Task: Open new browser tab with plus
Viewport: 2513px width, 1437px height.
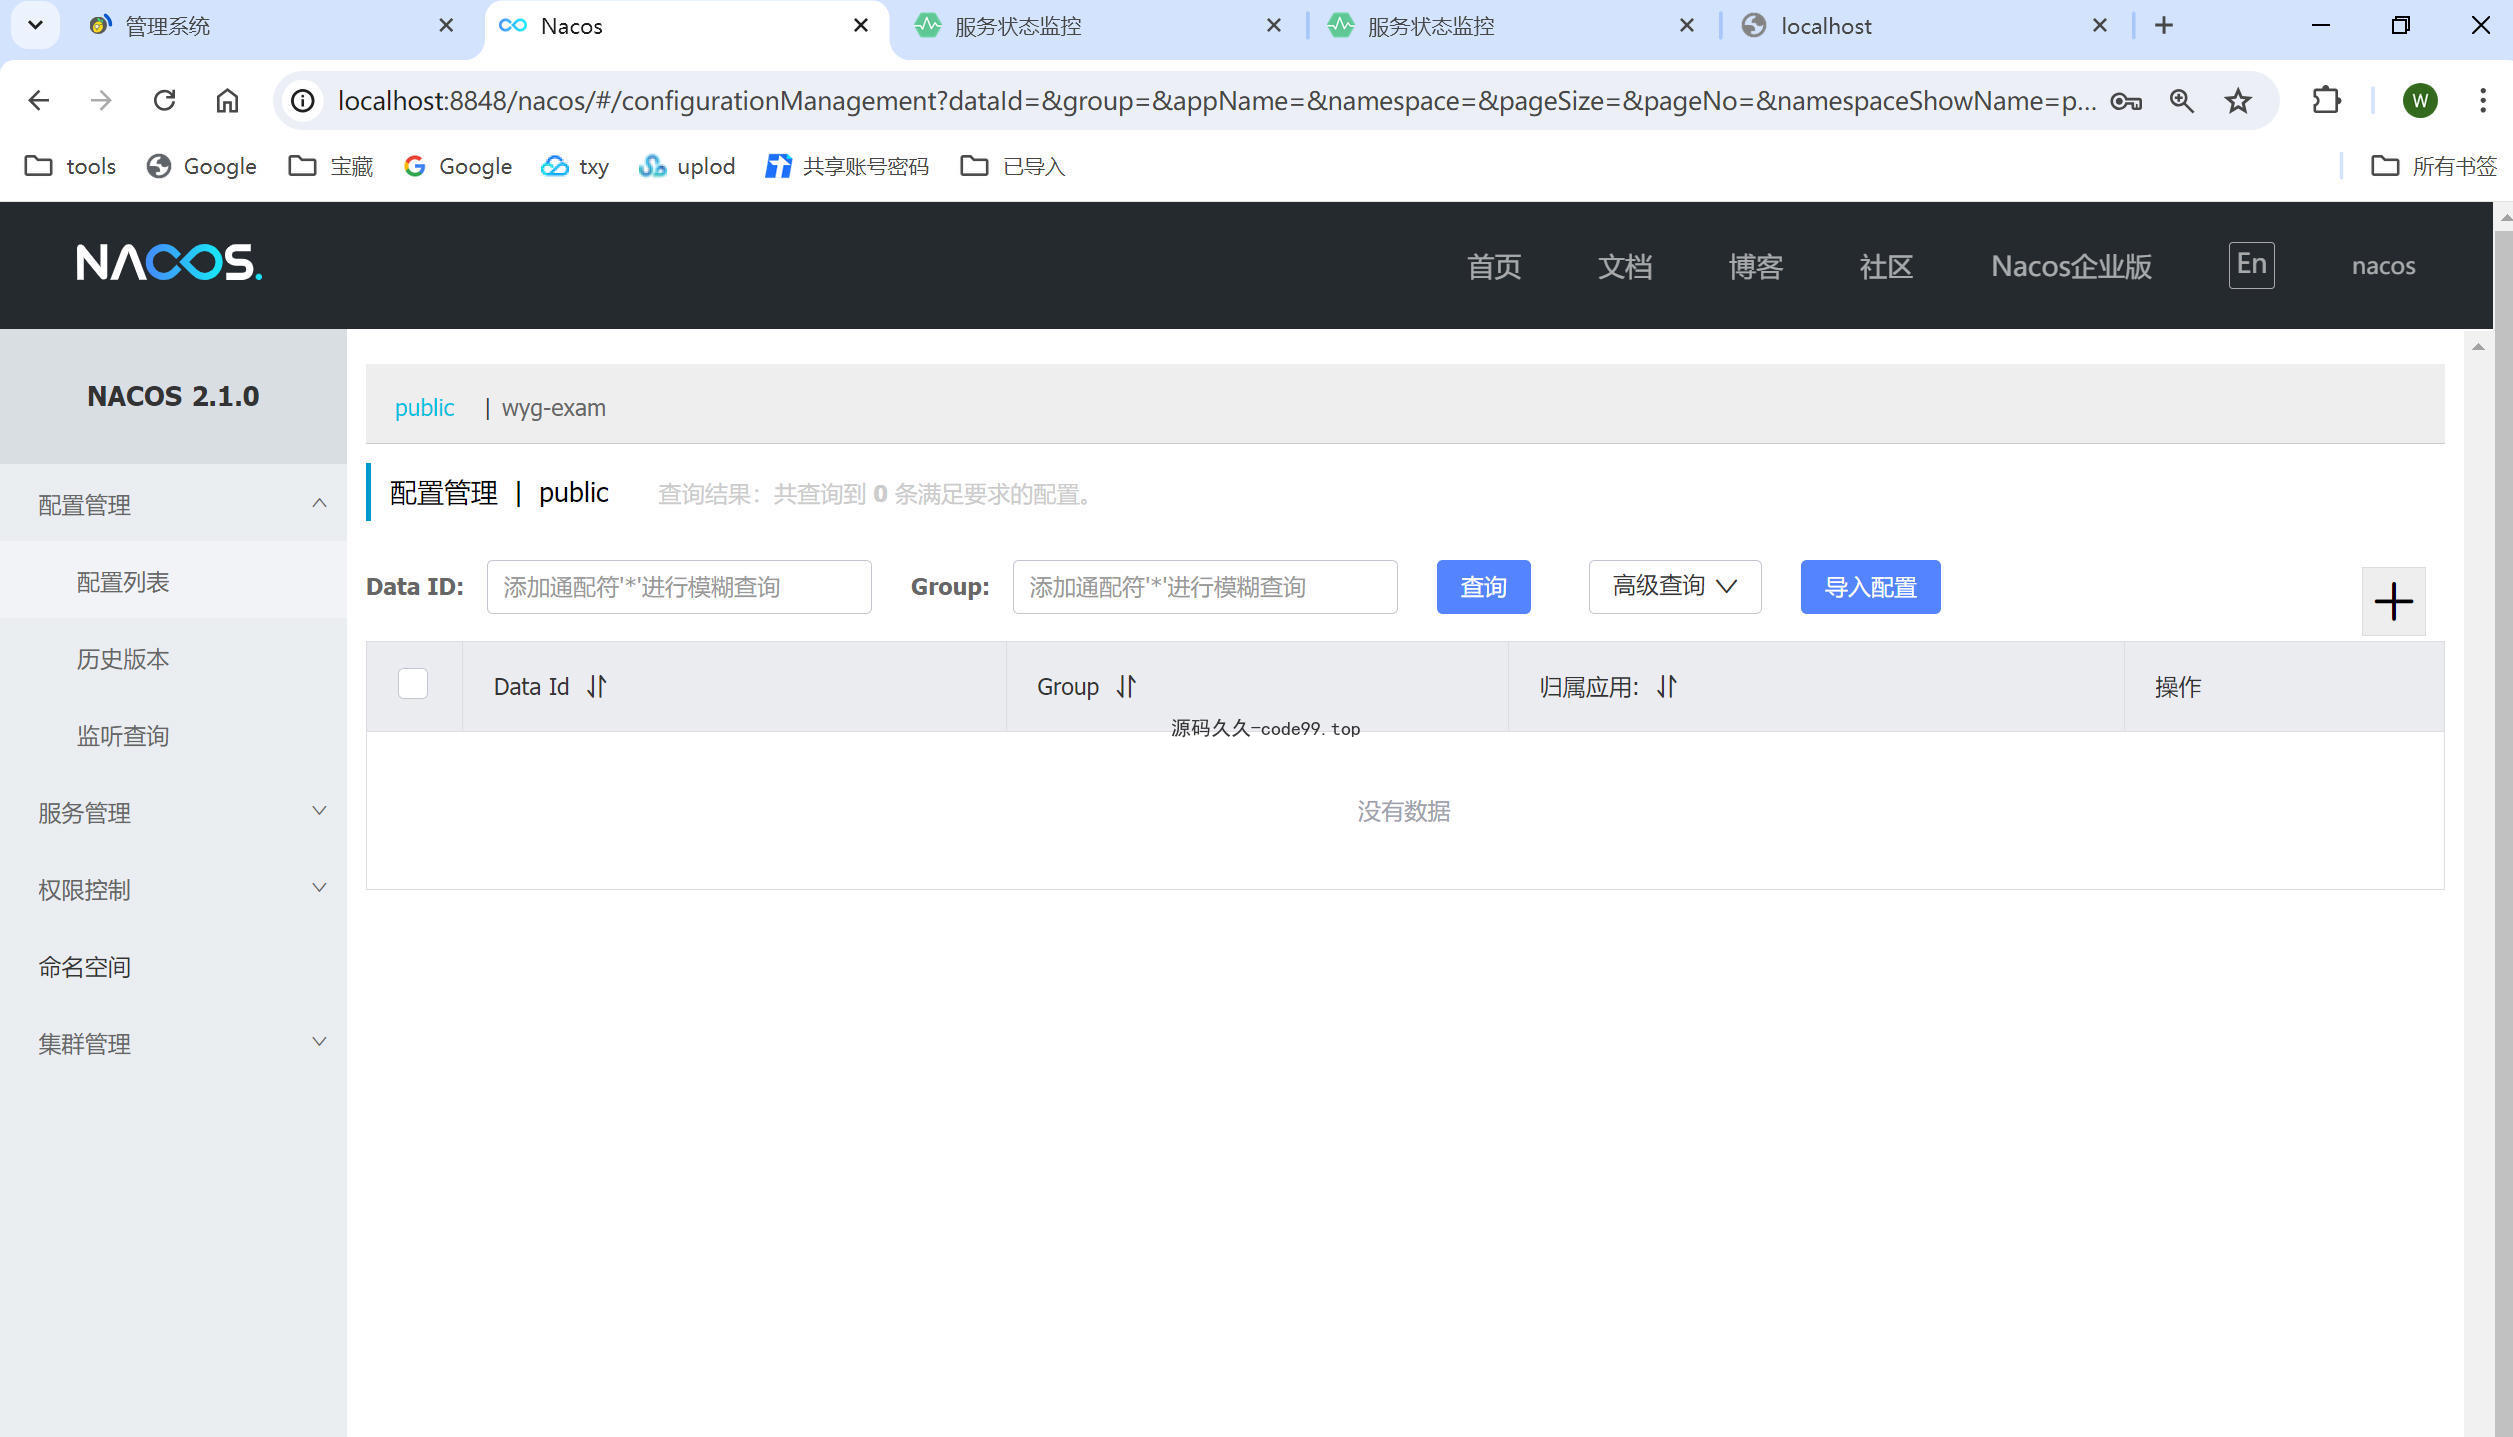Action: [2164, 26]
